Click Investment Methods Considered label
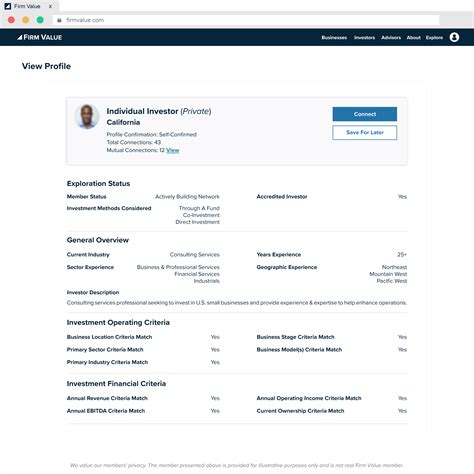The image size is (474, 474). point(109,208)
